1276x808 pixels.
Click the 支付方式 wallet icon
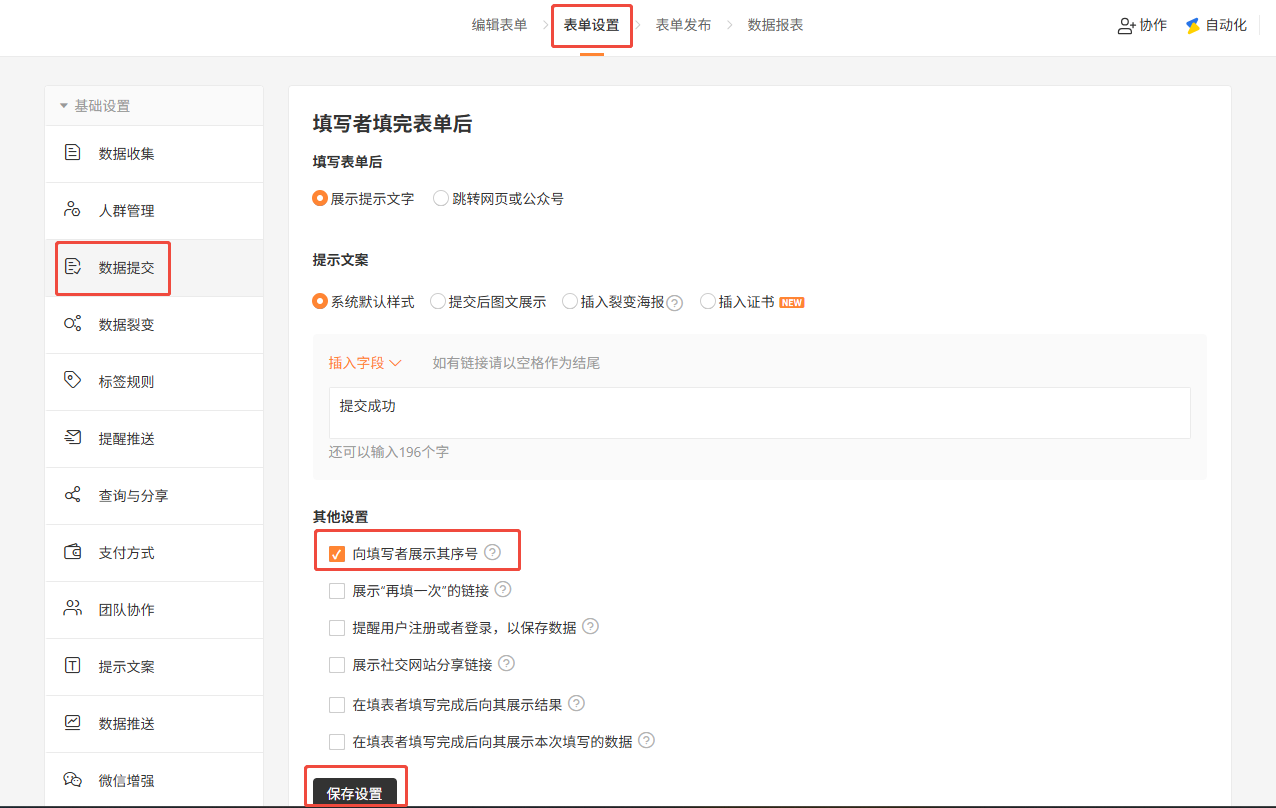click(72, 552)
